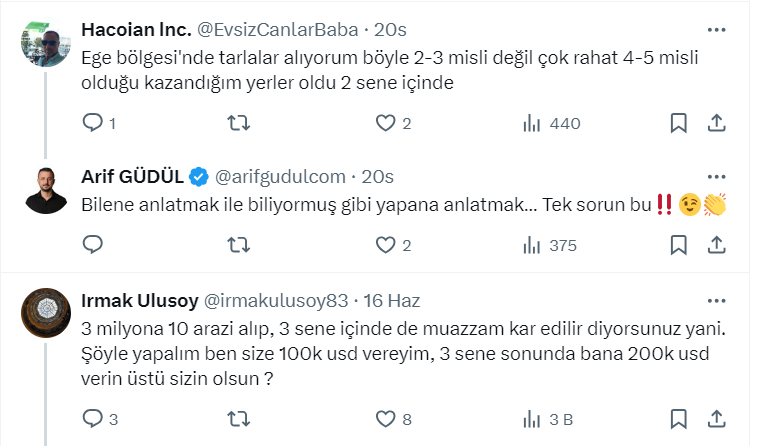
Task: Open more menu on Irmak Ulusoy tweet
Action: pos(716,299)
